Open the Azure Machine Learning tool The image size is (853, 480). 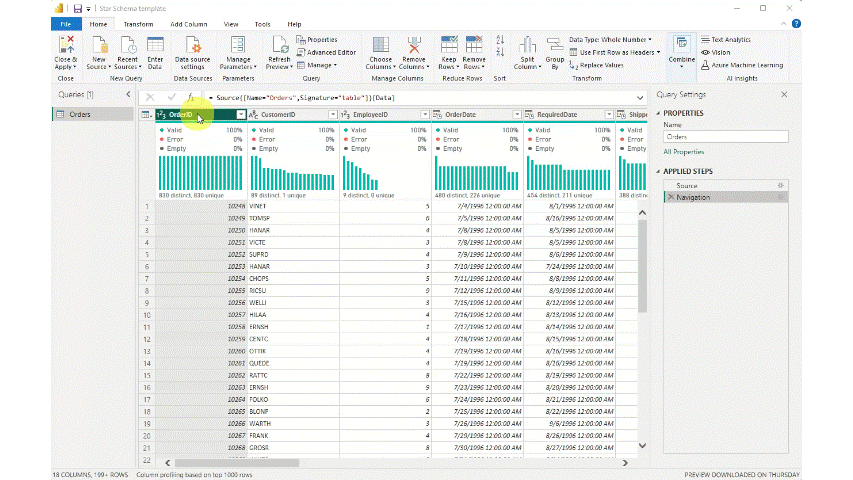tap(746, 65)
